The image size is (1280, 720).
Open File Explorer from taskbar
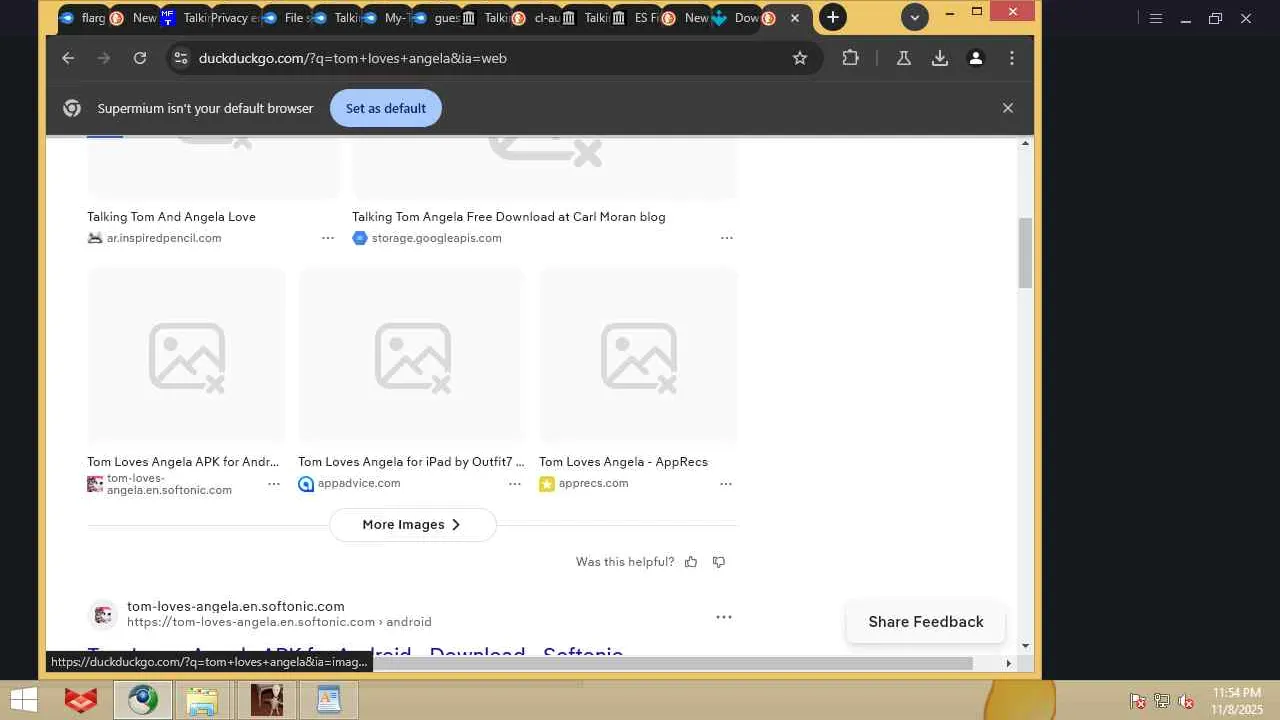tap(202, 700)
